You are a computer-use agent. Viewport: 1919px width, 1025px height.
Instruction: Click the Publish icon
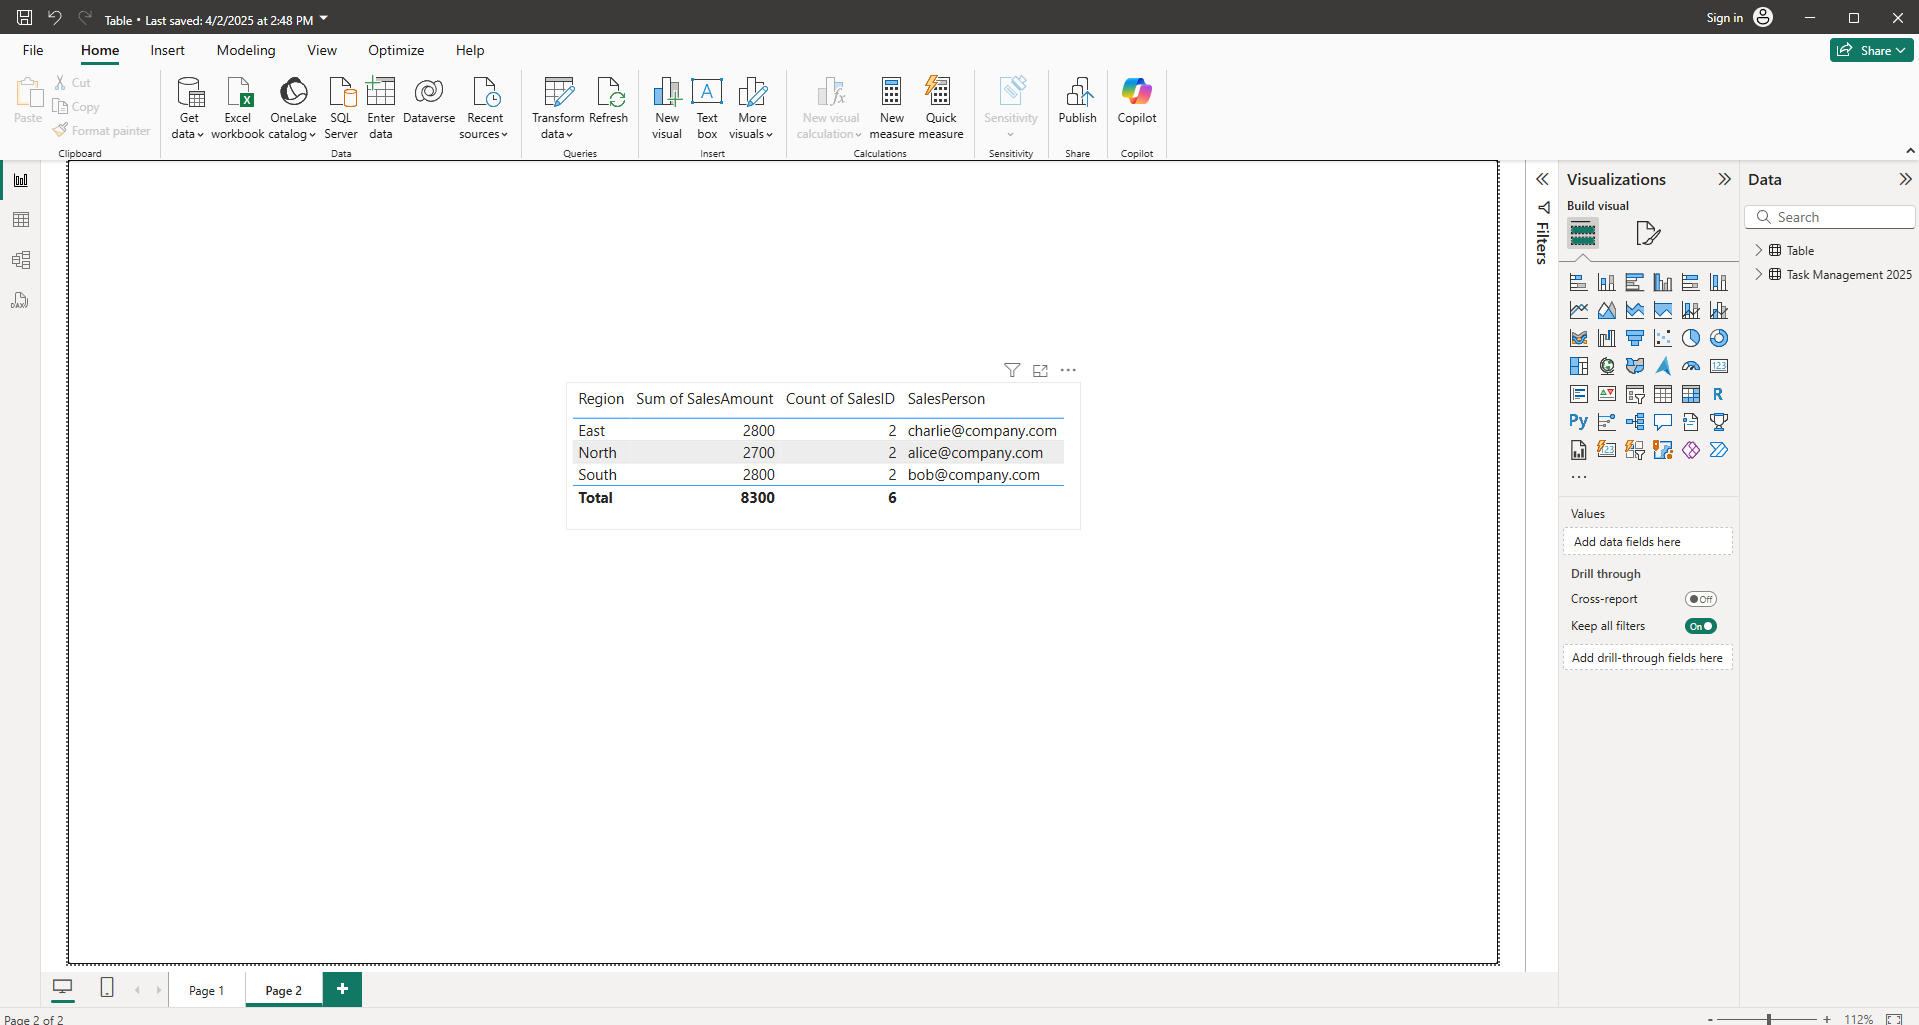pos(1077,94)
